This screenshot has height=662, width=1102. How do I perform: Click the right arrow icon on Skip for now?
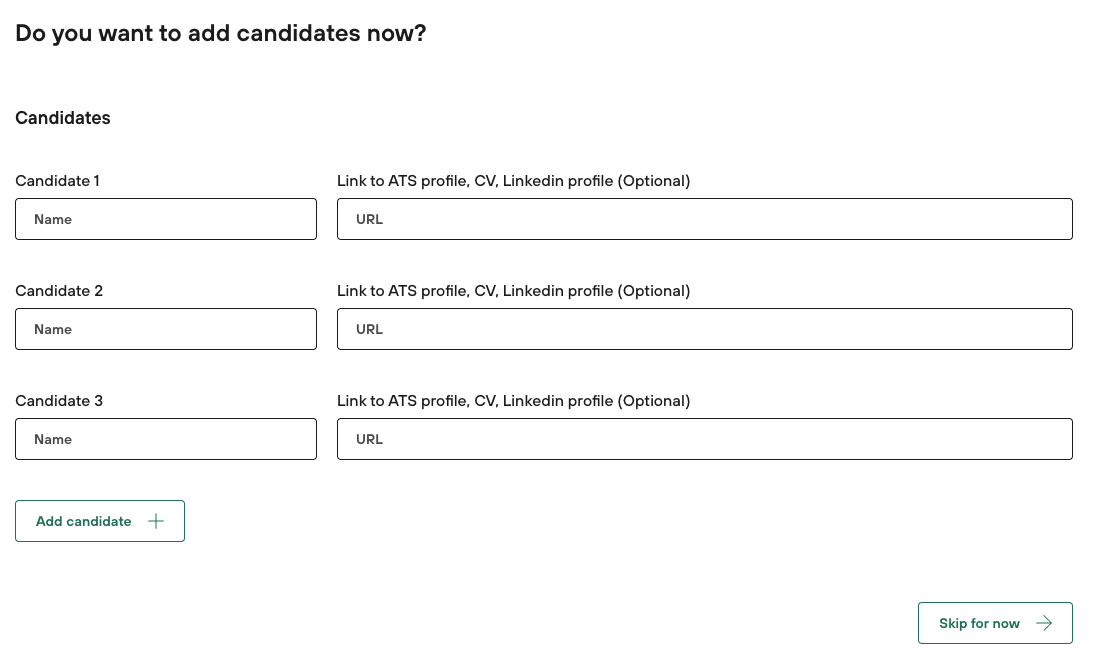[x=1044, y=623]
